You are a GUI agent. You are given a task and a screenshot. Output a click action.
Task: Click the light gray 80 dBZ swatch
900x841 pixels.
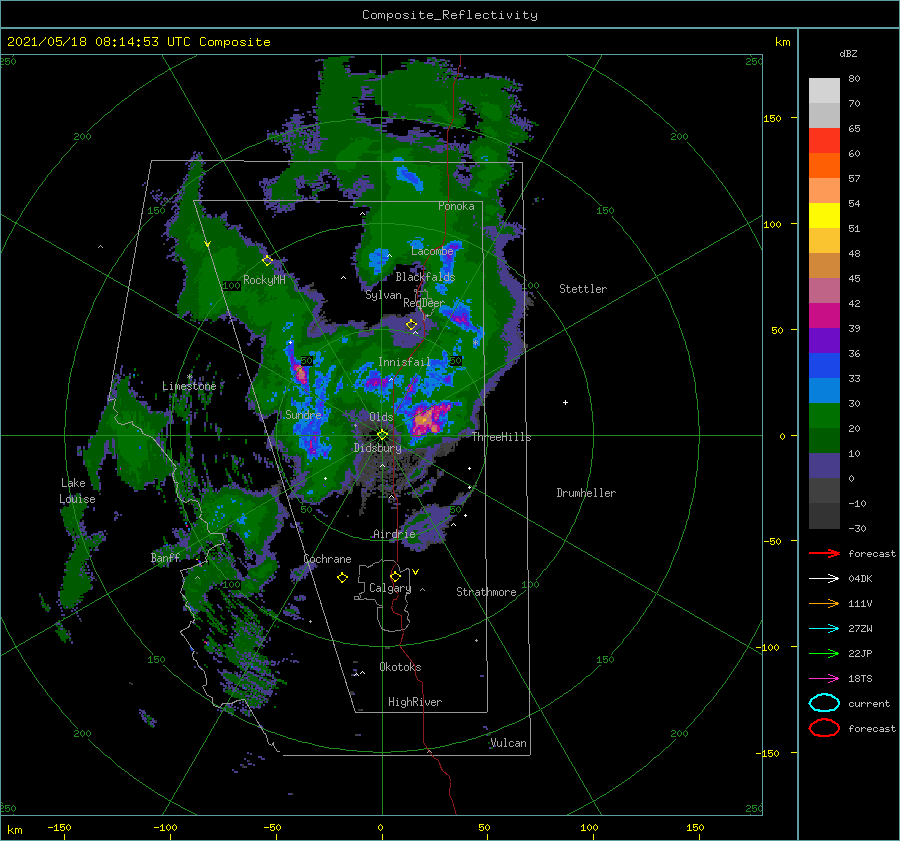click(824, 90)
